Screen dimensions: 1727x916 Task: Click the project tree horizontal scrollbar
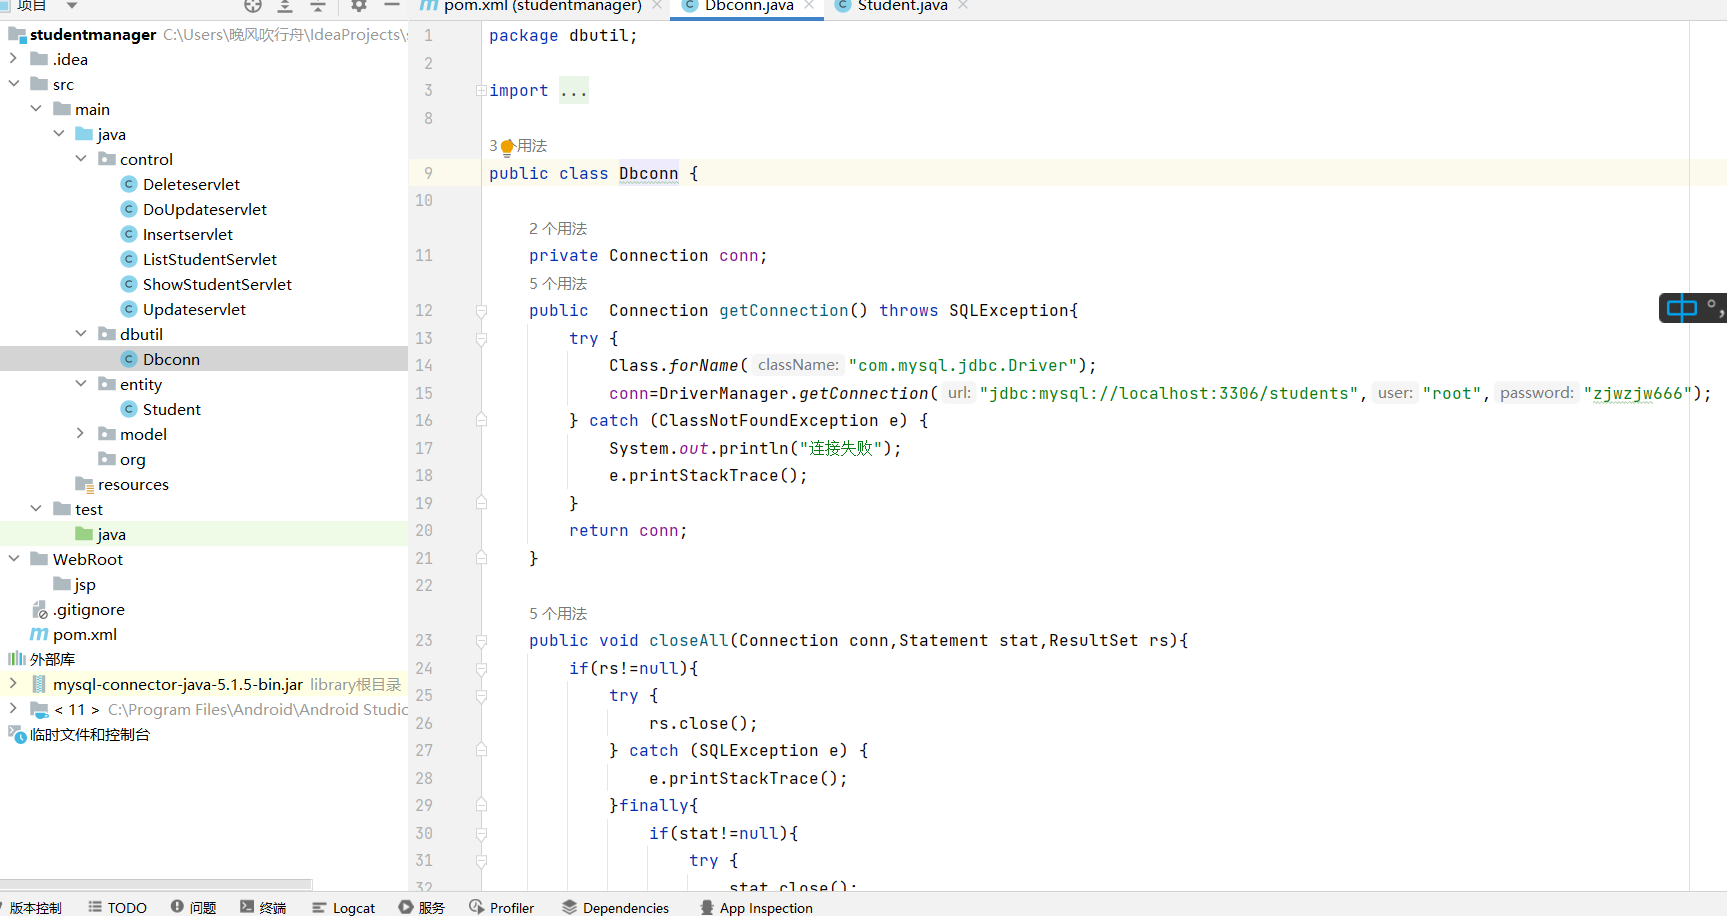click(156, 884)
